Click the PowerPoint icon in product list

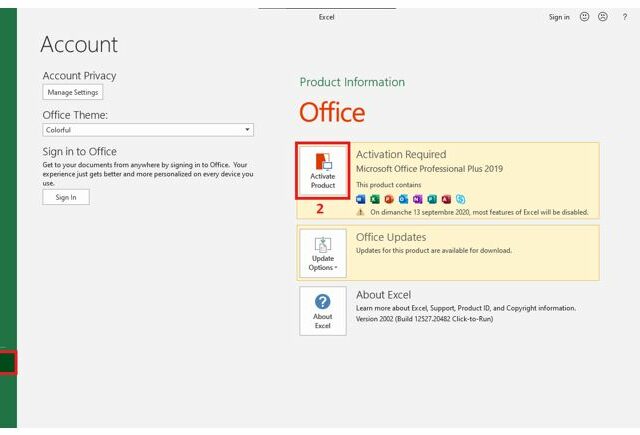pos(389,199)
